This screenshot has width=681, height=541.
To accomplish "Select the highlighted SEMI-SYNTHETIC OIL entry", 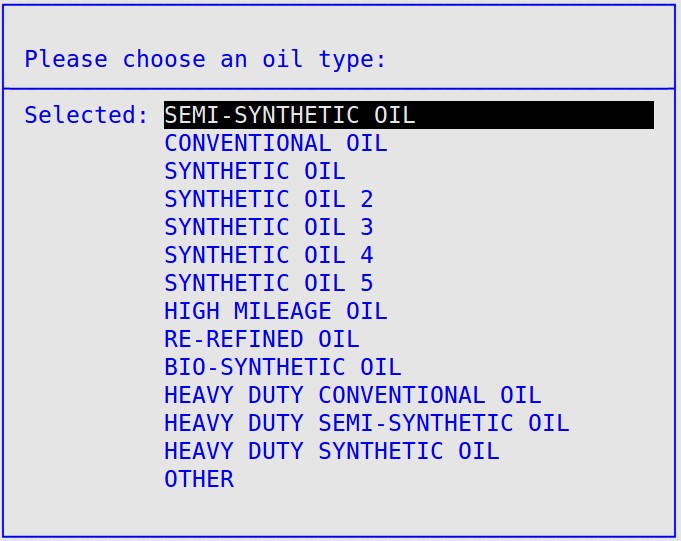I will (x=409, y=115).
